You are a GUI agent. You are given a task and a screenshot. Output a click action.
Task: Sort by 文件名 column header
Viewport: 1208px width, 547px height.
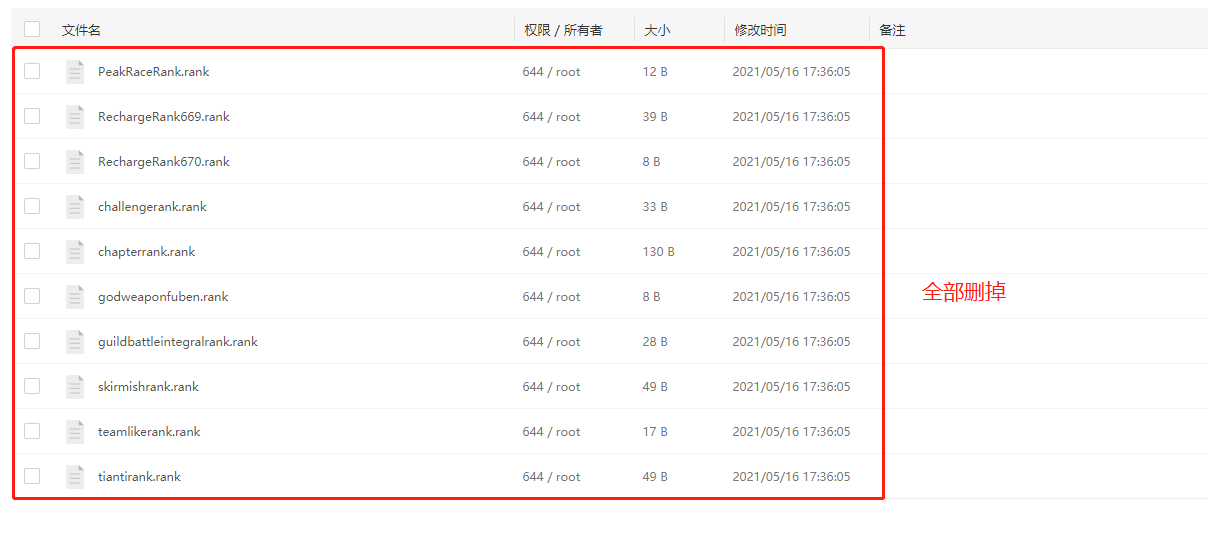click(81, 30)
